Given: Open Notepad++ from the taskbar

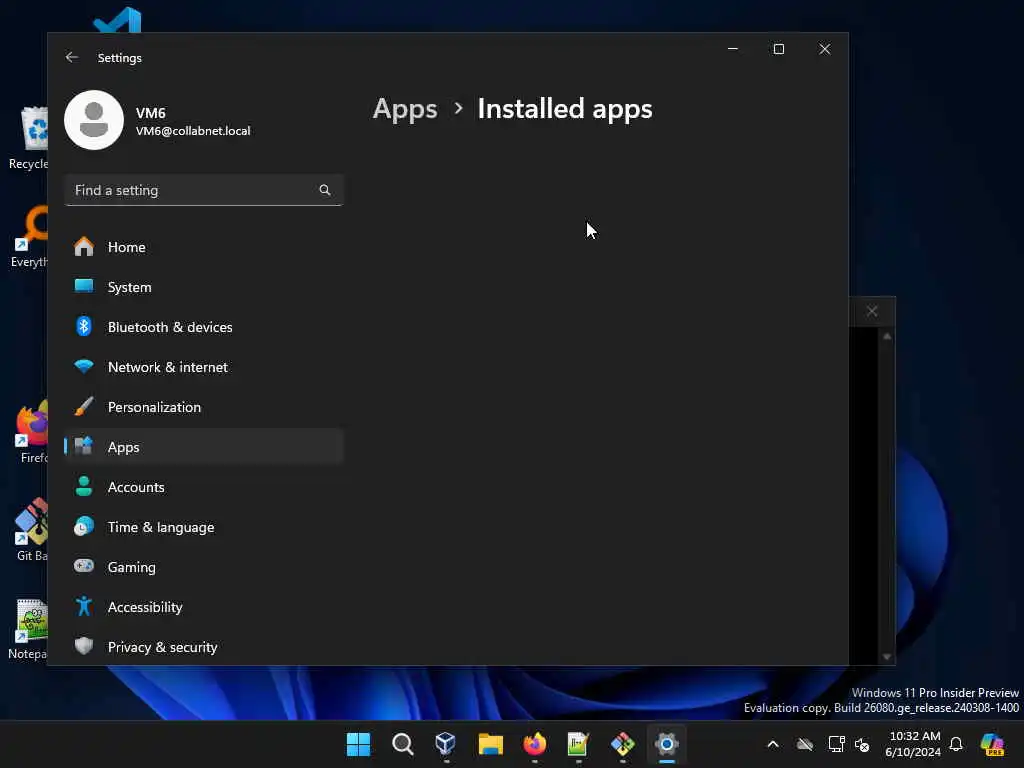Looking at the screenshot, I should (x=579, y=744).
